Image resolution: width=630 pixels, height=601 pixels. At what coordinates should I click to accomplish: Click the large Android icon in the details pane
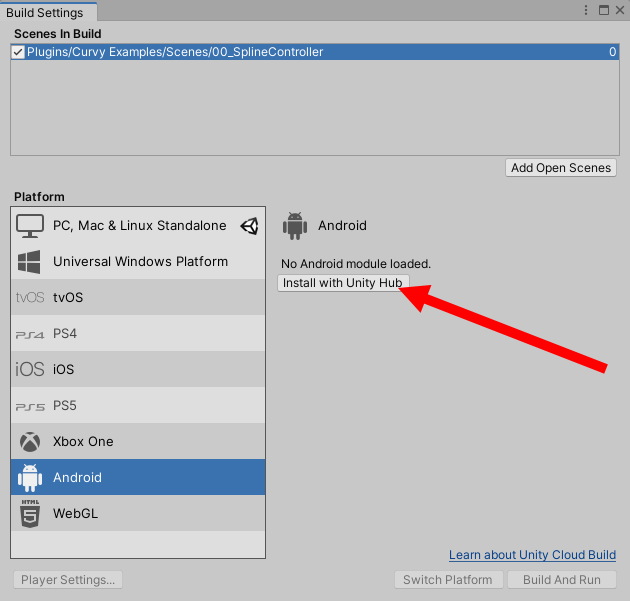[x=295, y=226]
